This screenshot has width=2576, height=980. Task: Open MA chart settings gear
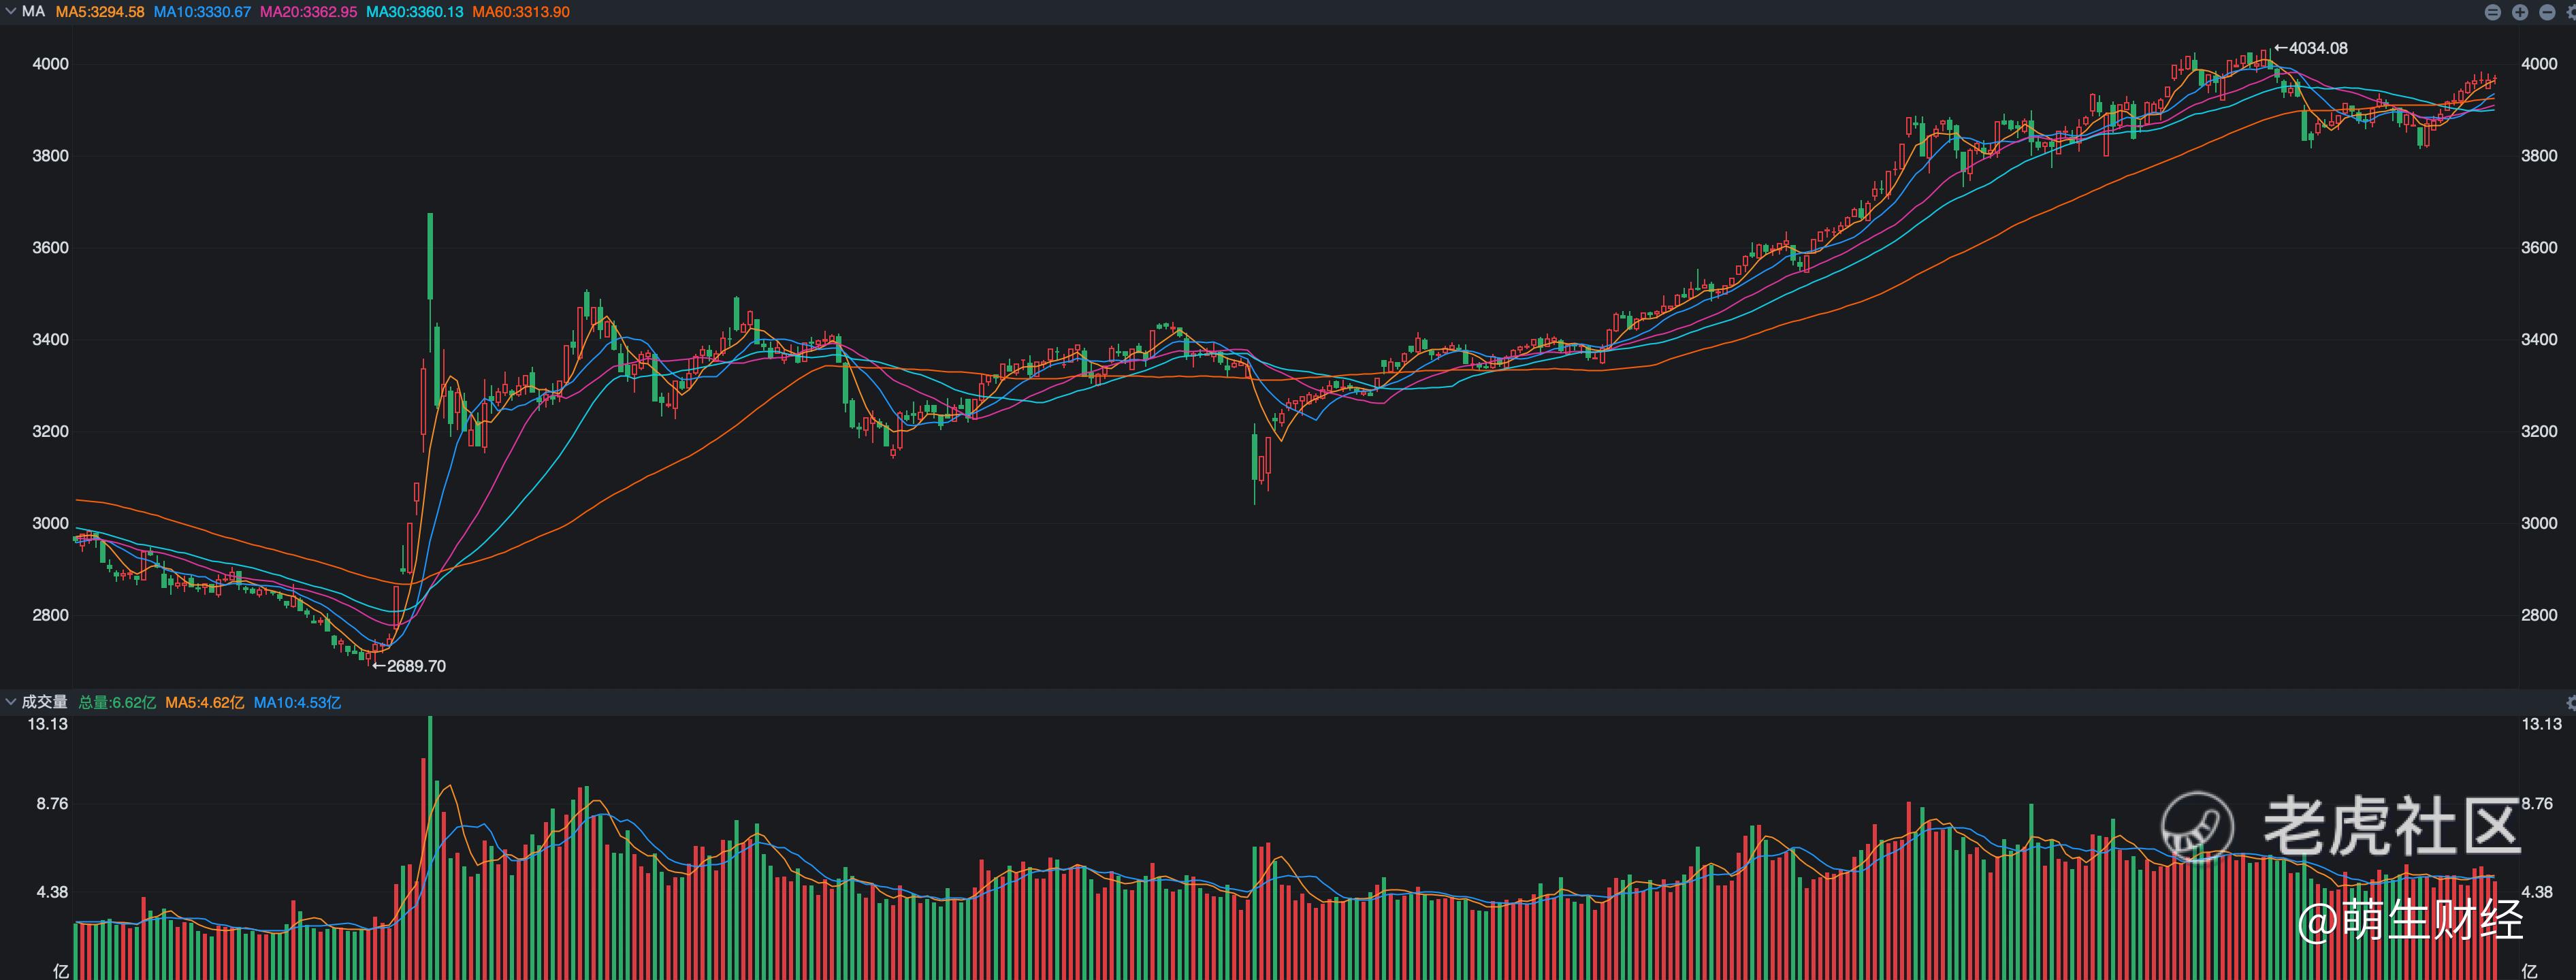coord(2572,12)
